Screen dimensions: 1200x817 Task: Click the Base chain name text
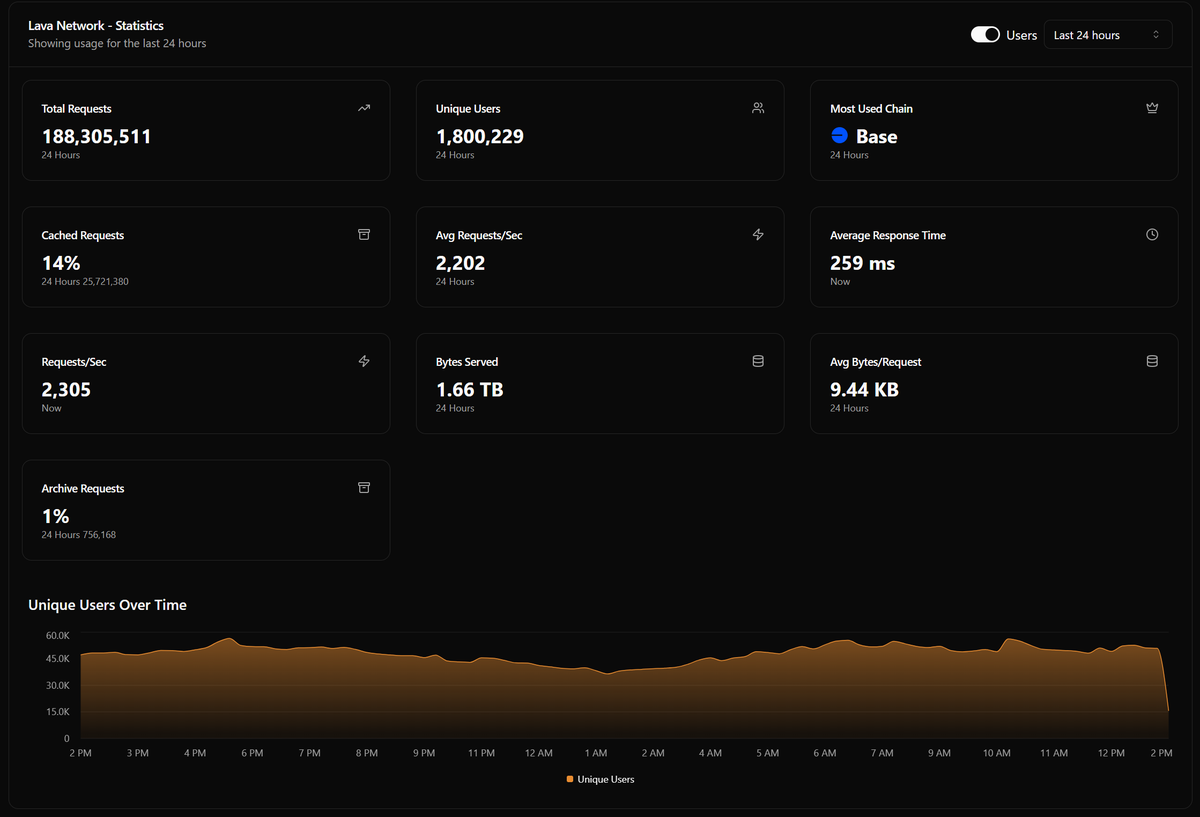[877, 136]
